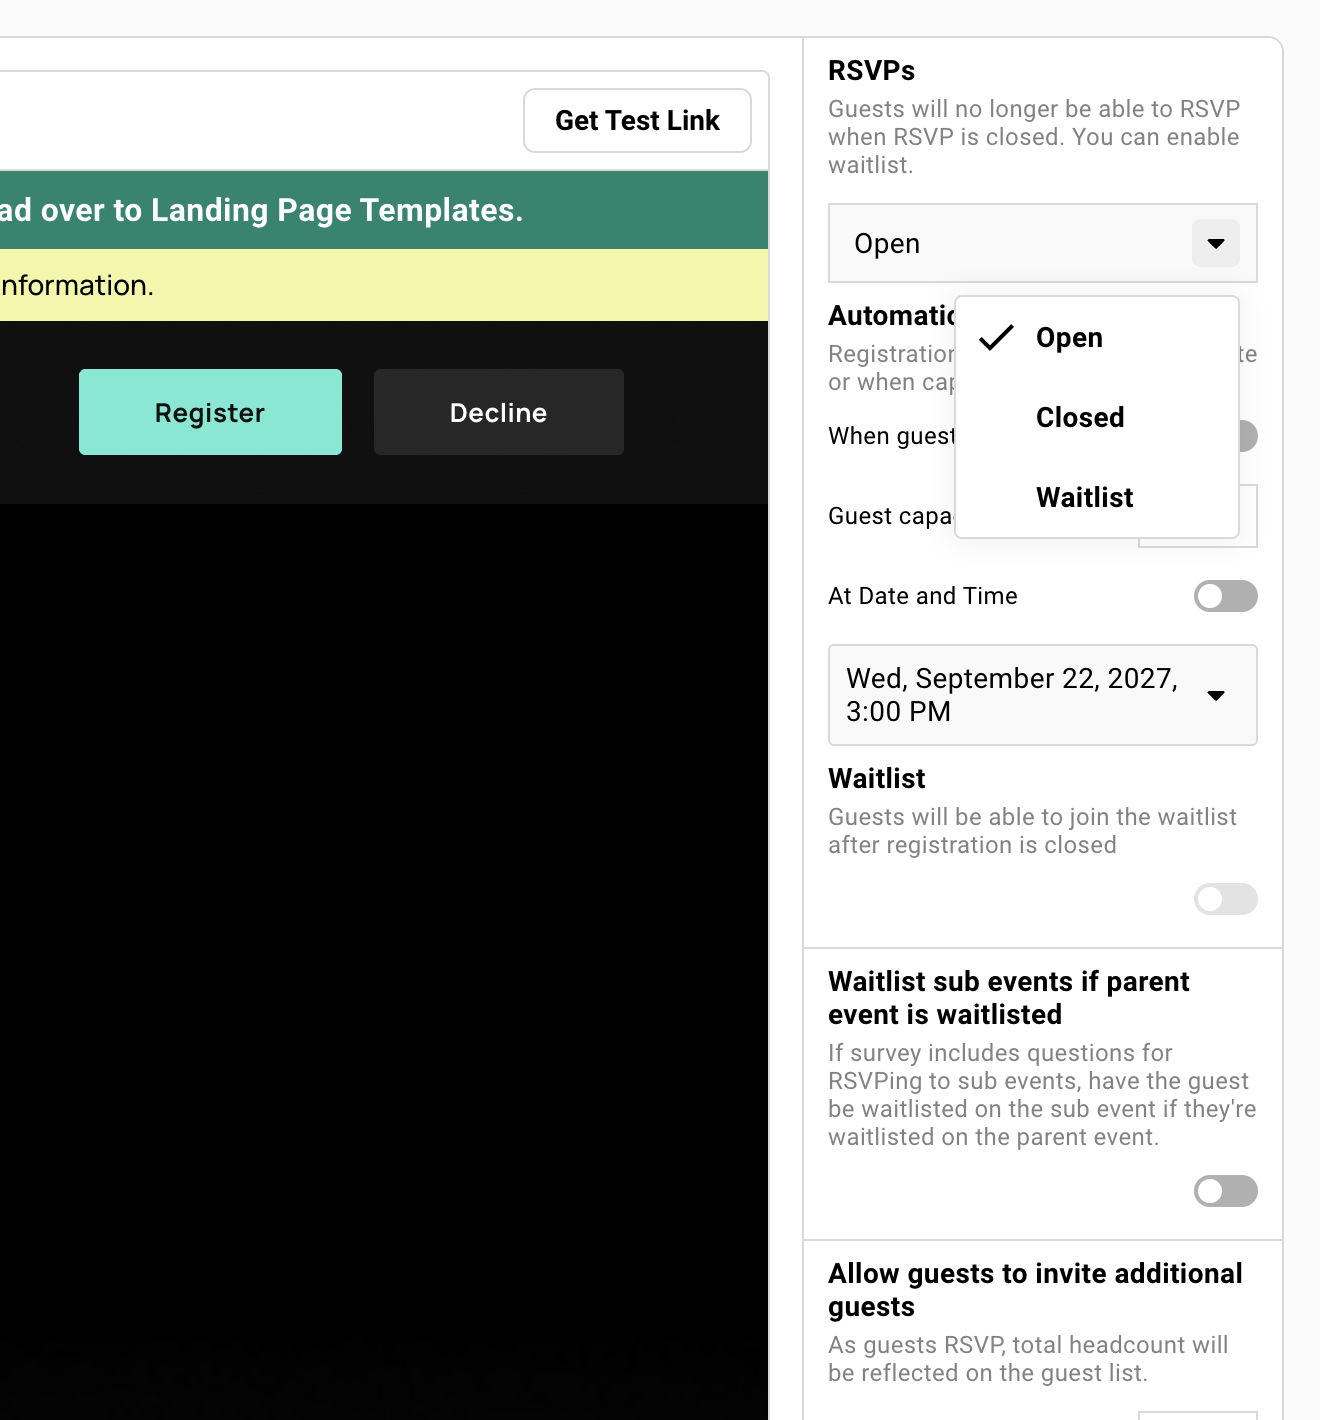Expand the event date and time dropdown

[x=1216, y=695]
